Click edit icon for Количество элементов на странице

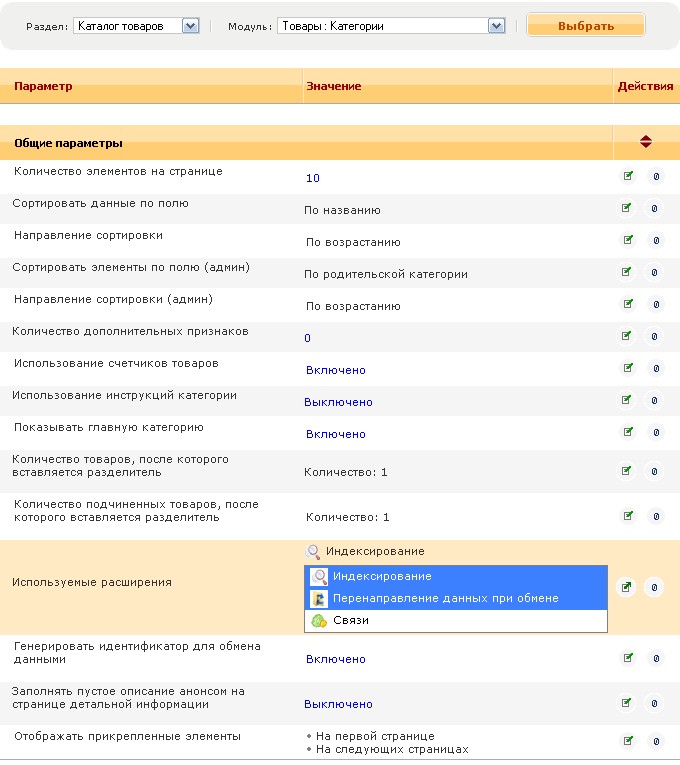(x=627, y=176)
